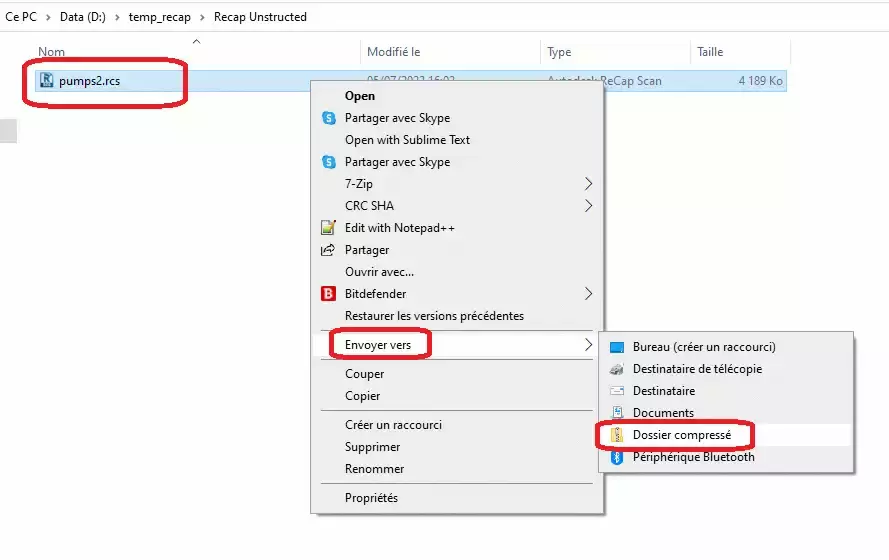This screenshot has width=889, height=560.
Task: Choose Restaurer les versions précédentes
Action: (434, 316)
